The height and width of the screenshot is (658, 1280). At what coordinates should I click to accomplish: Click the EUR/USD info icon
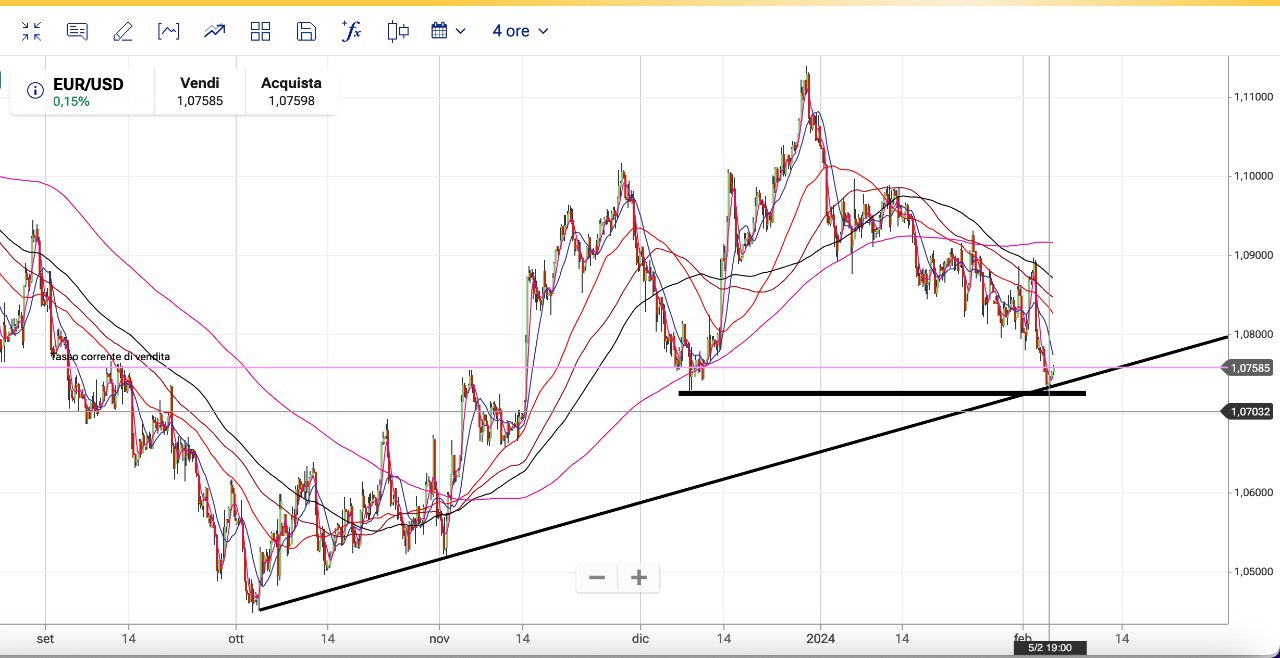[35, 91]
